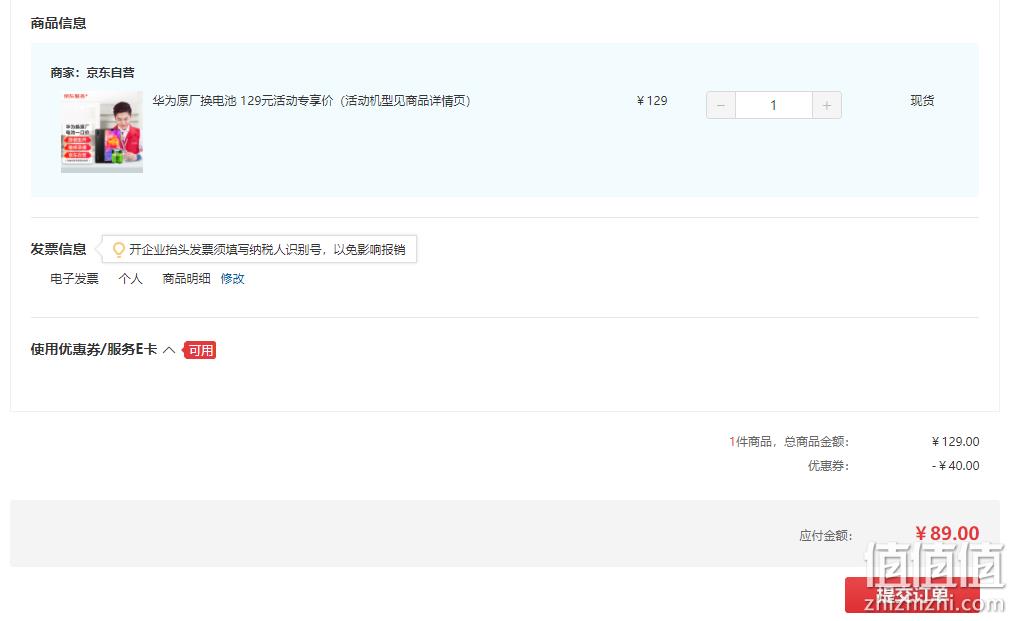Click the 现货 stock status text

click(x=922, y=101)
